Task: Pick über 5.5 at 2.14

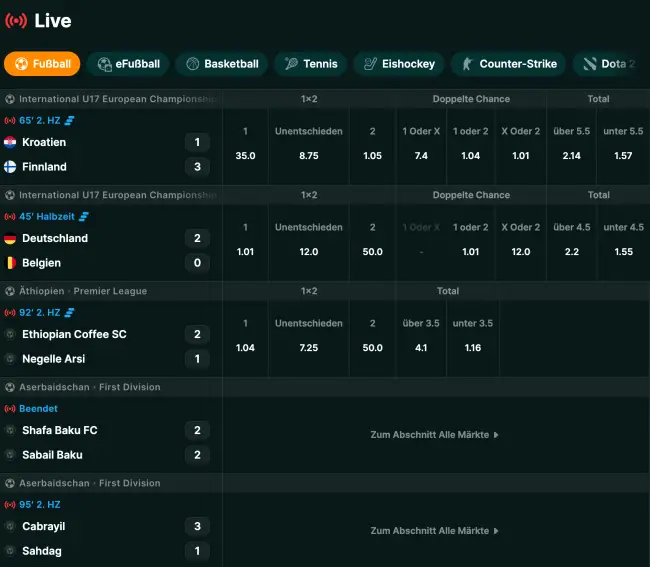Action: point(572,147)
